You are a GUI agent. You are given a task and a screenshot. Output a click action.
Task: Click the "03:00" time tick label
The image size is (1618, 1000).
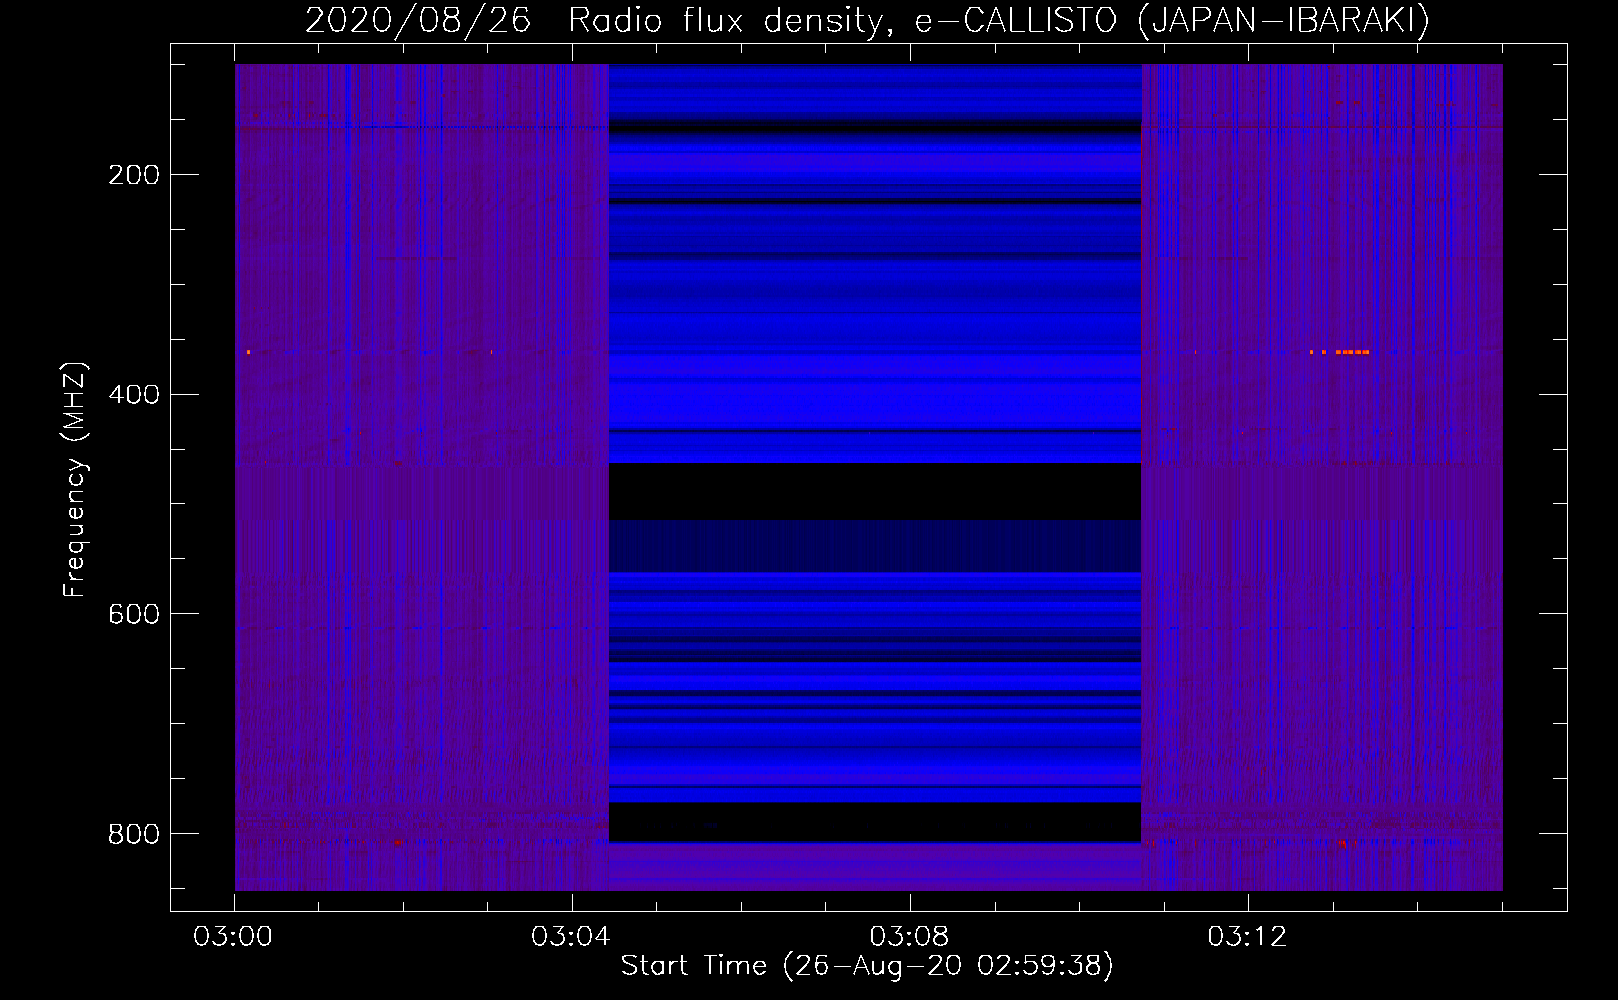pyautogui.click(x=233, y=937)
